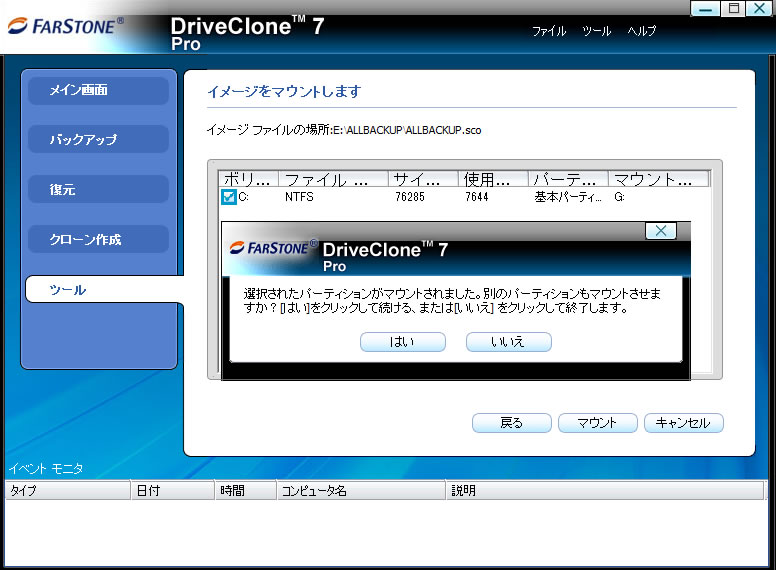Click the 使用... column header
This screenshot has height=570, width=776.
494,179
